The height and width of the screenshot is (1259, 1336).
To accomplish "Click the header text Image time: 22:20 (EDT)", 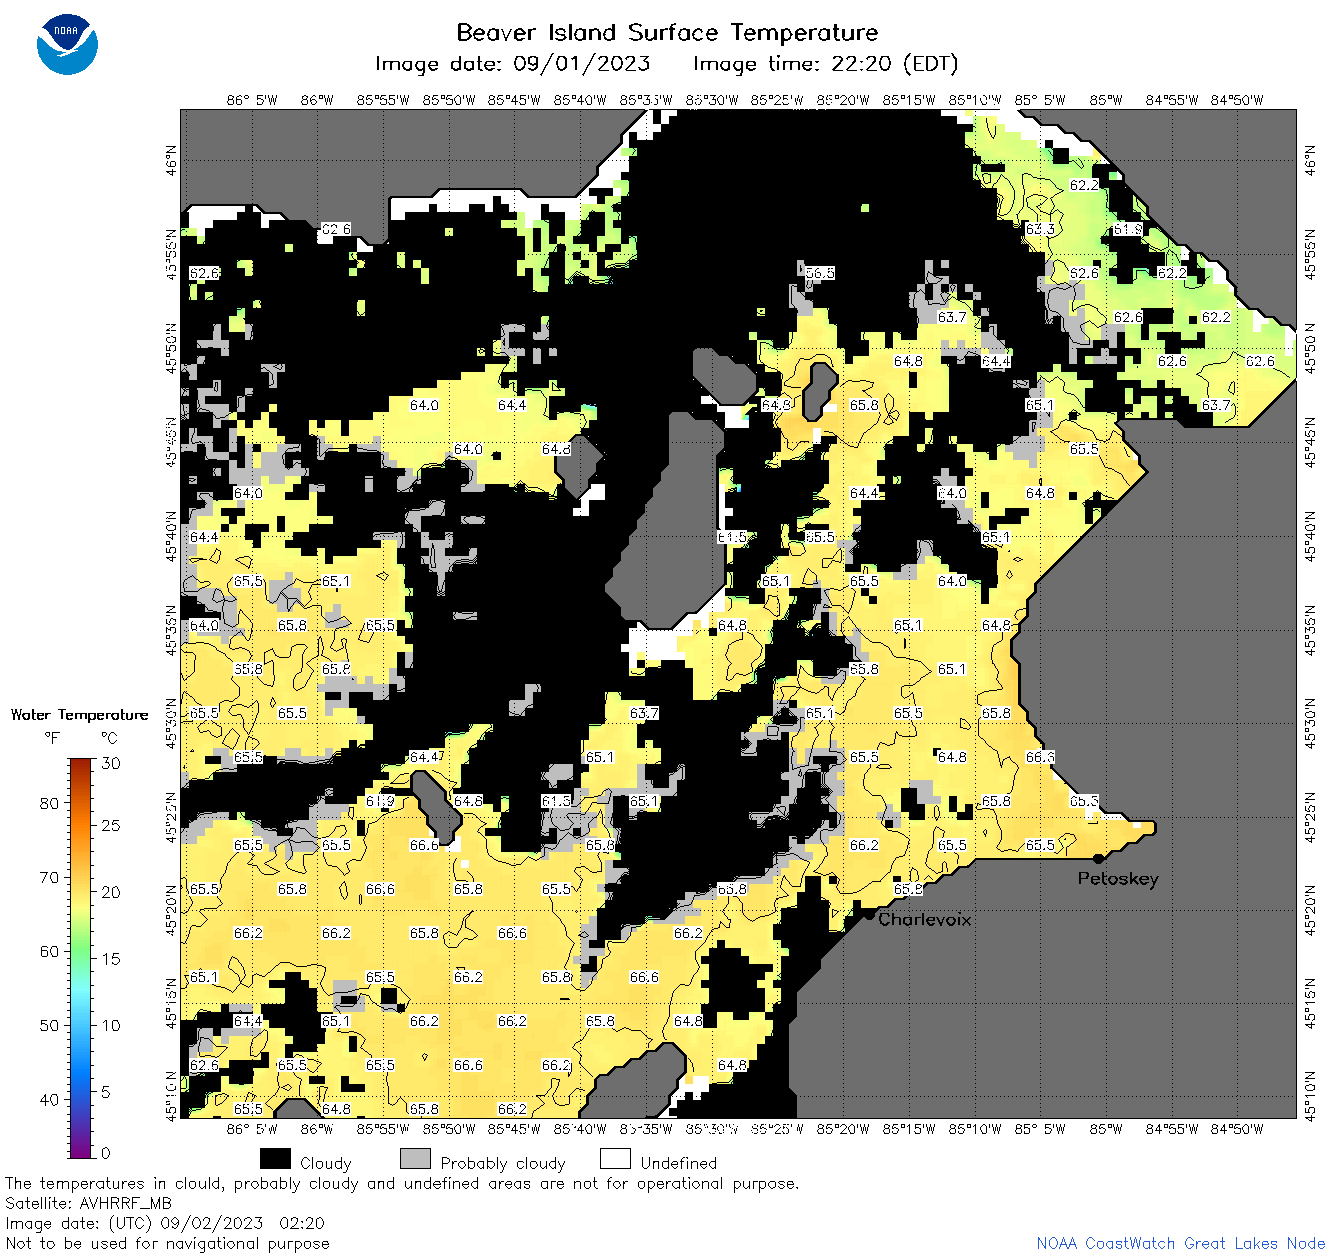I will coord(825,64).
